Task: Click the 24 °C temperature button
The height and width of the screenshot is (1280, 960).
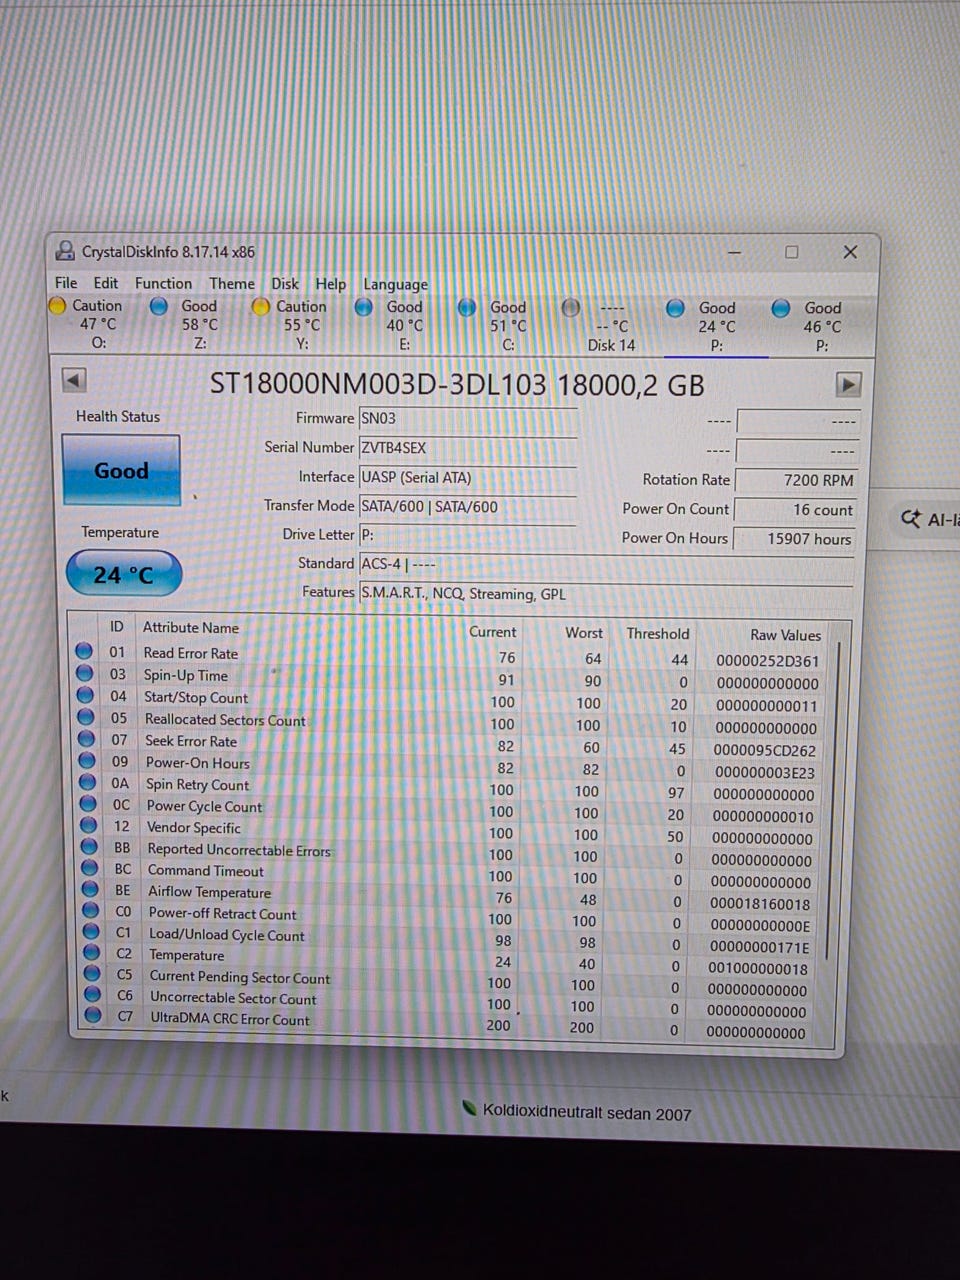Action: click(124, 574)
